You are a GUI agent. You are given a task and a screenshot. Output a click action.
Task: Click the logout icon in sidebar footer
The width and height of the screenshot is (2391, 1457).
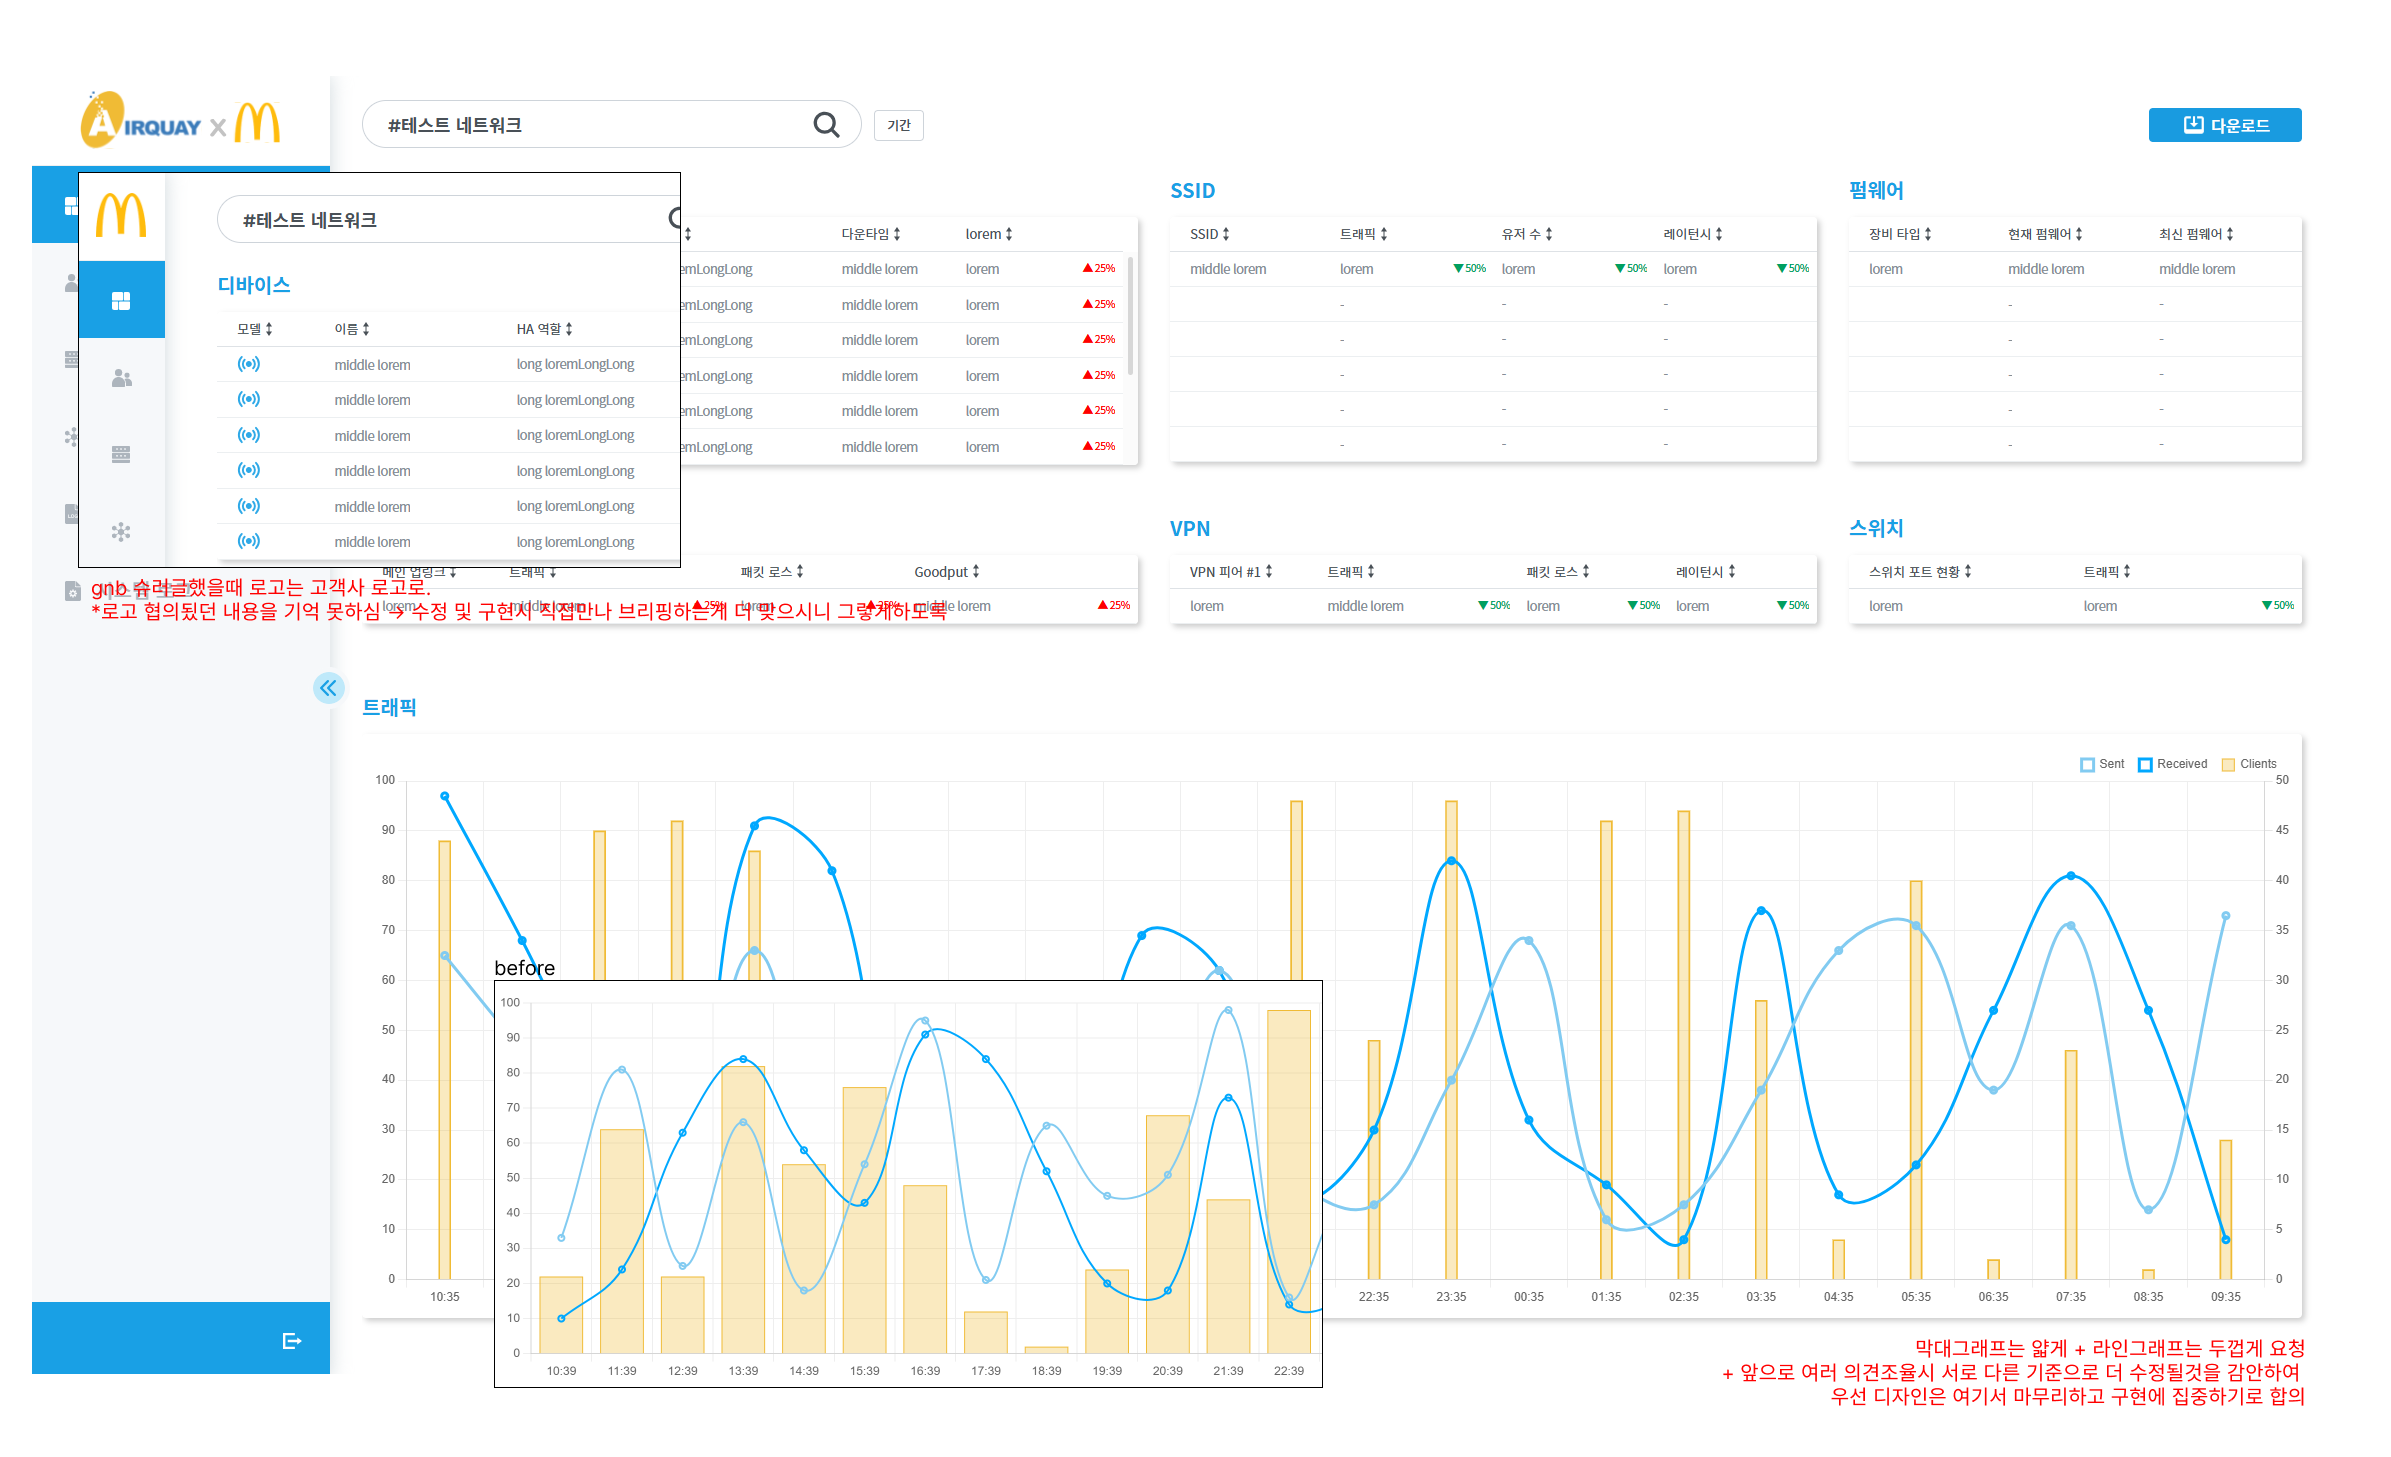291,1341
